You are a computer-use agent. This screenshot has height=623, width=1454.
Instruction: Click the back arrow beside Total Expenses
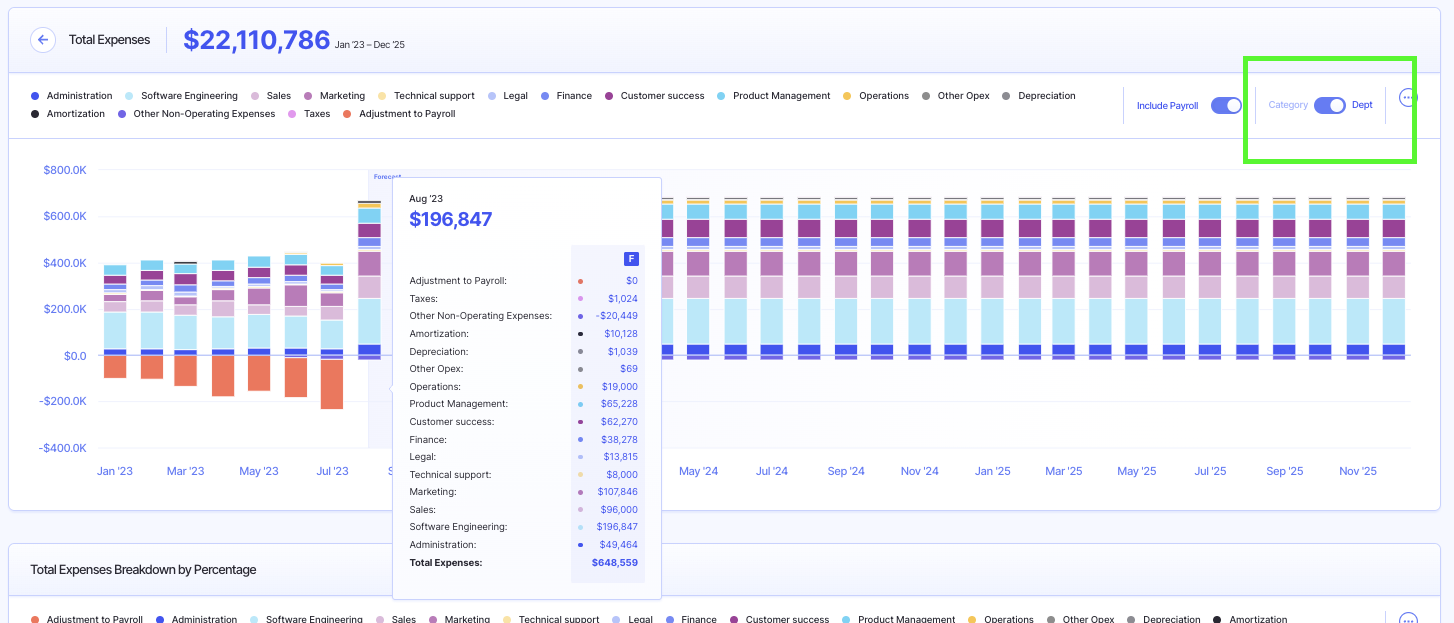[x=43, y=40]
